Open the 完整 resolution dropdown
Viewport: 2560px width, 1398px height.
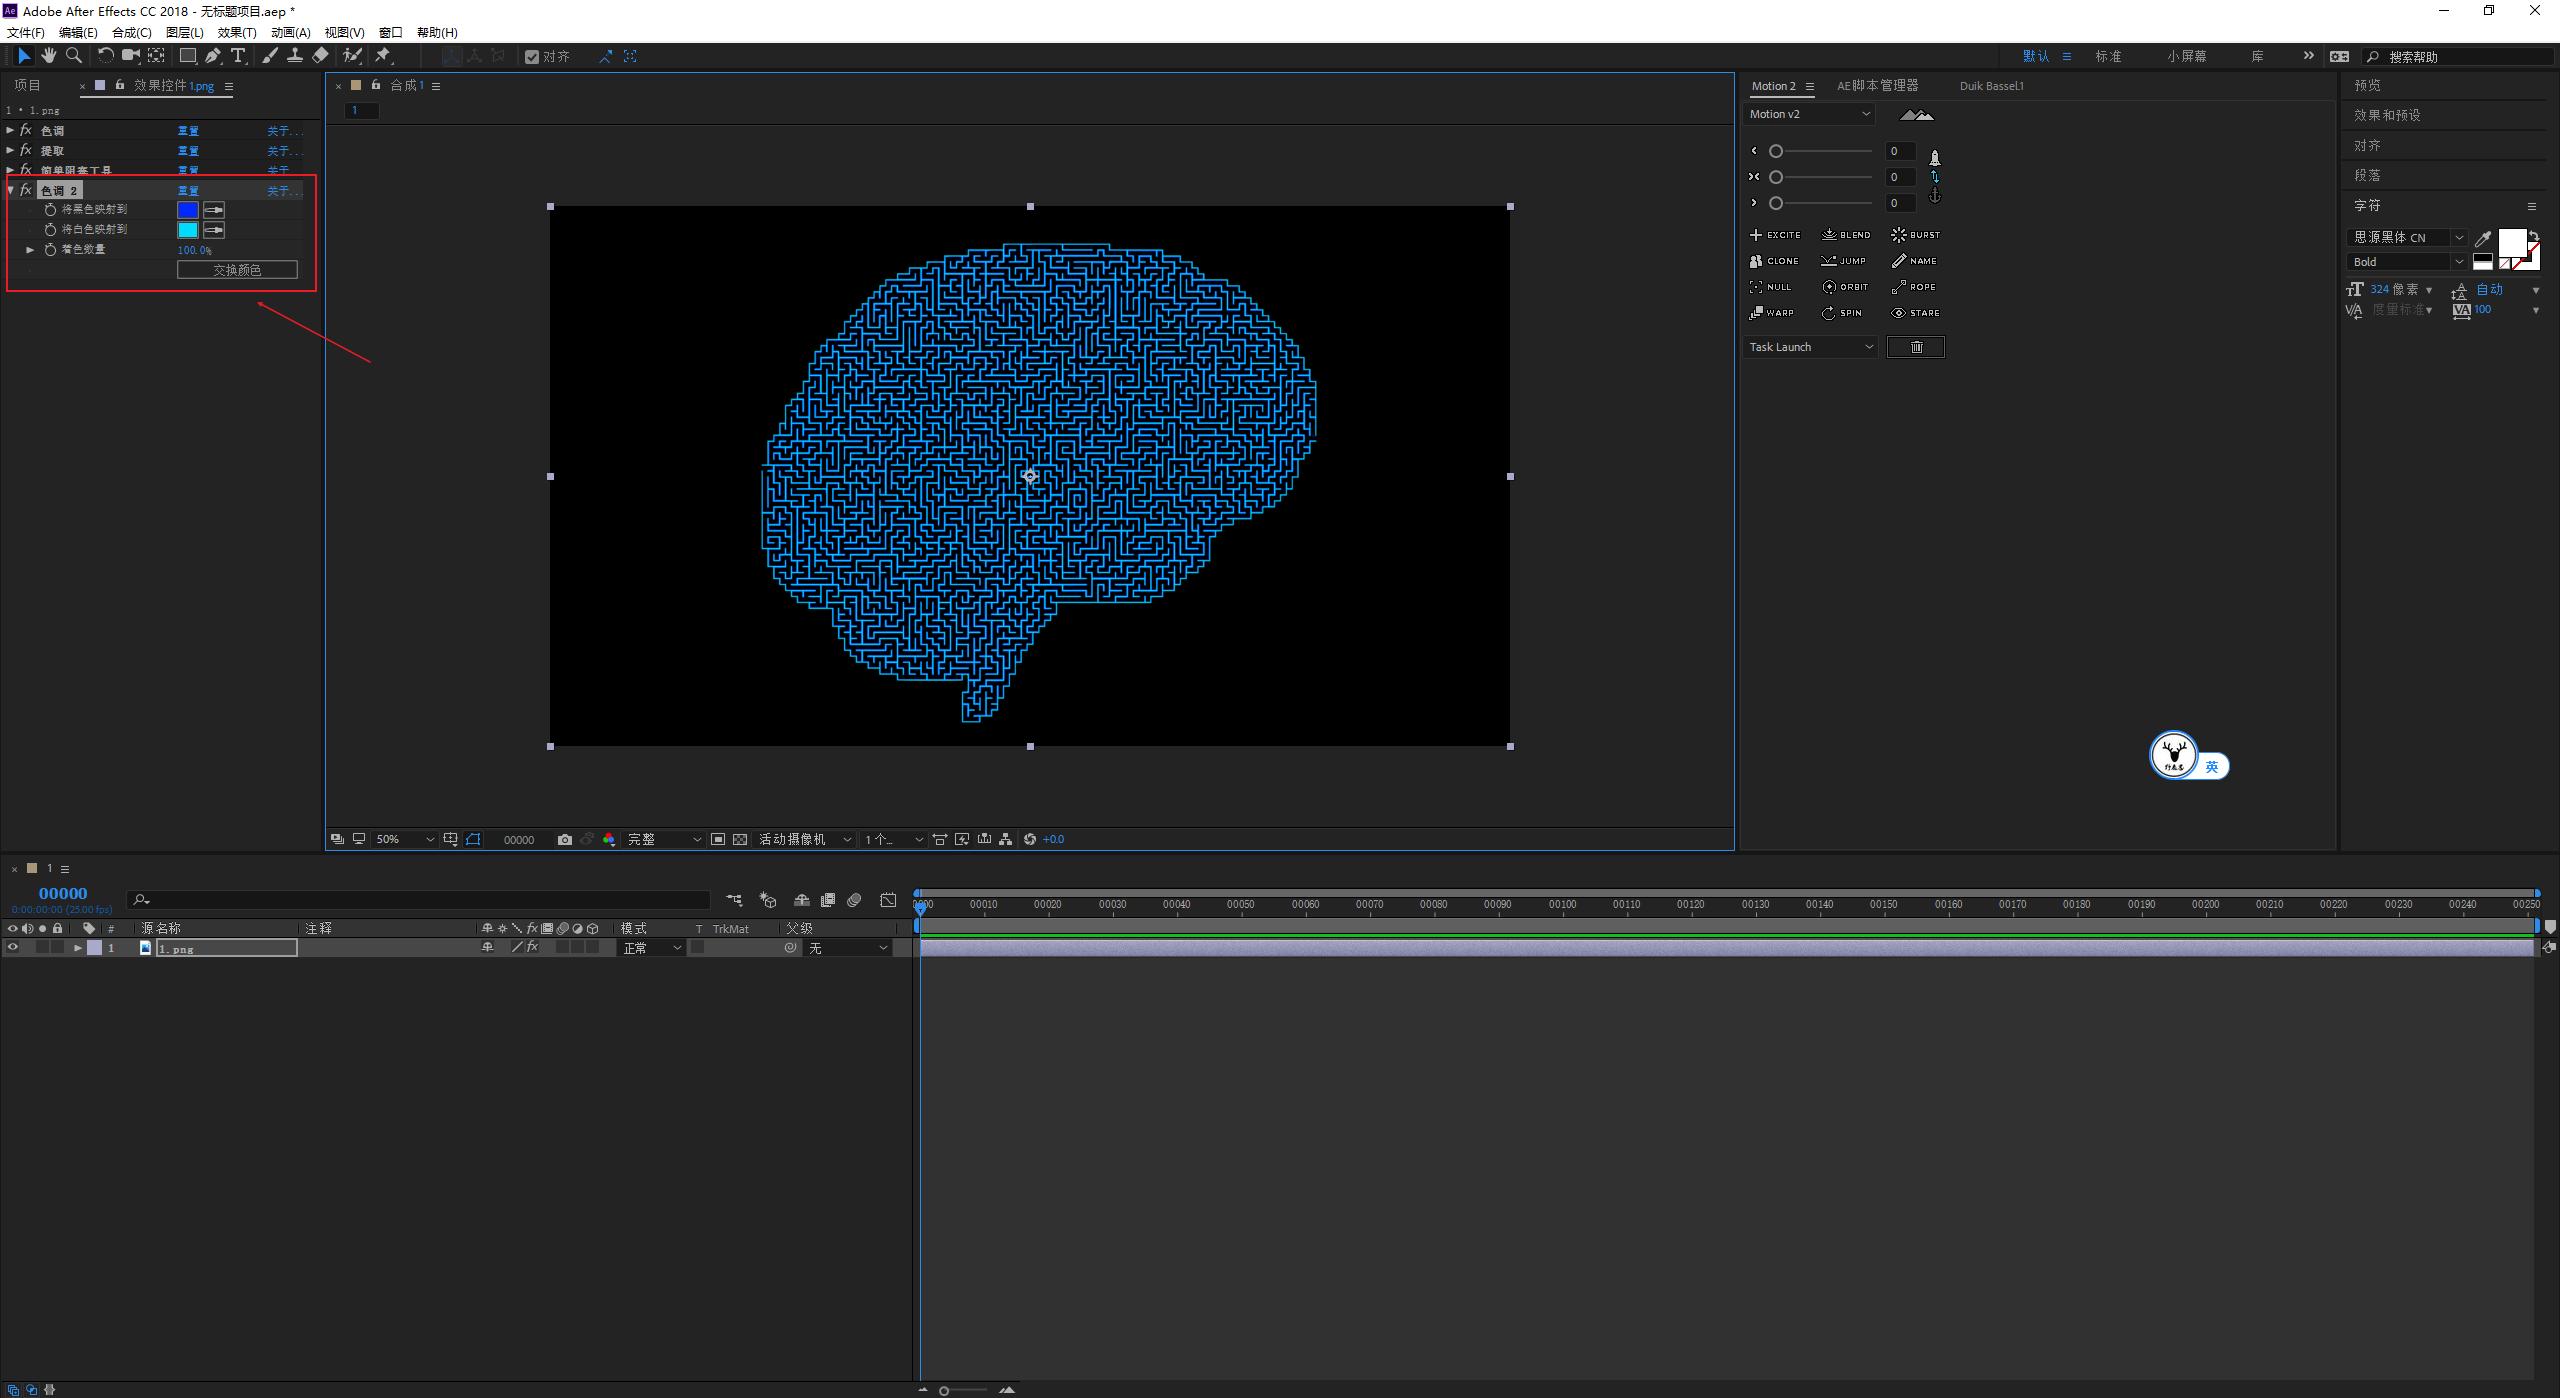[x=664, y=840]
